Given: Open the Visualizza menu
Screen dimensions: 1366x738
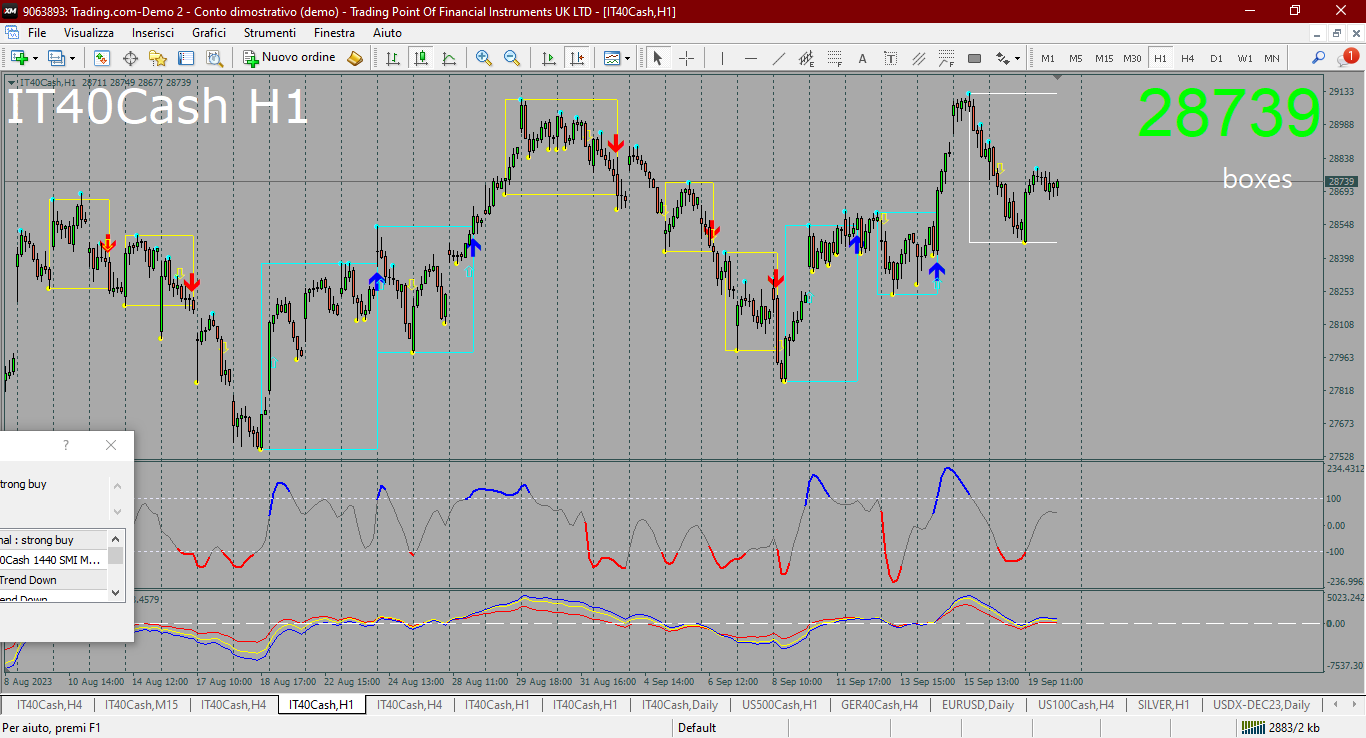Looking at the screenshot, I should click(x=89, y=32).
